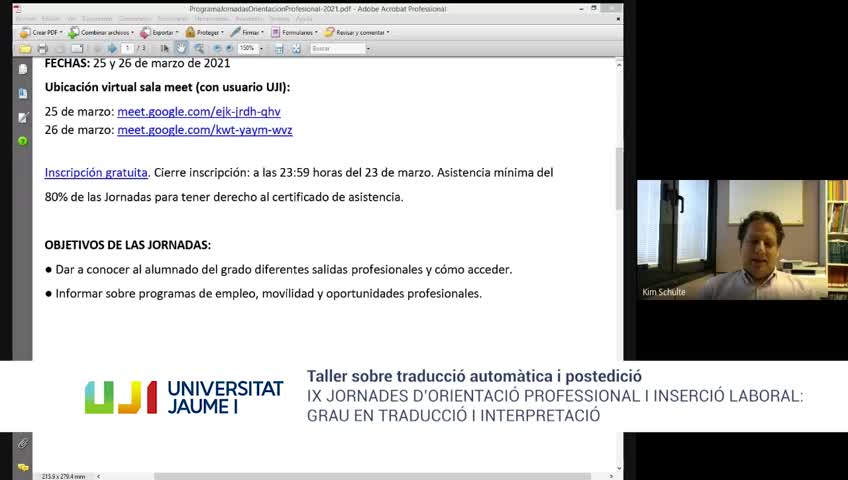Viewport: 848px width, 480px height.
Task: Follow the Inscripción gratuita link
Action: pos(96,172)
